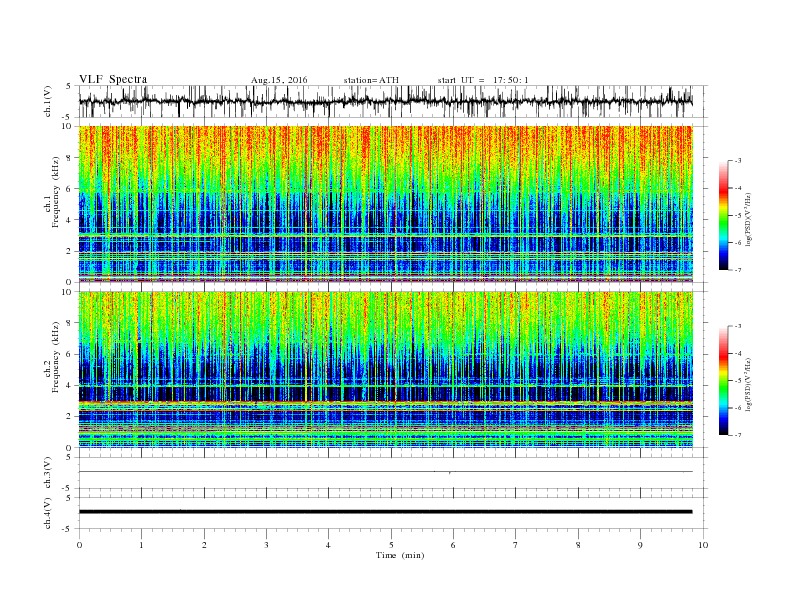The height and width of the screenshot is (612, 792).
Task: Click the "2" minute tick on time axis
Action: (x=204, y=545)
